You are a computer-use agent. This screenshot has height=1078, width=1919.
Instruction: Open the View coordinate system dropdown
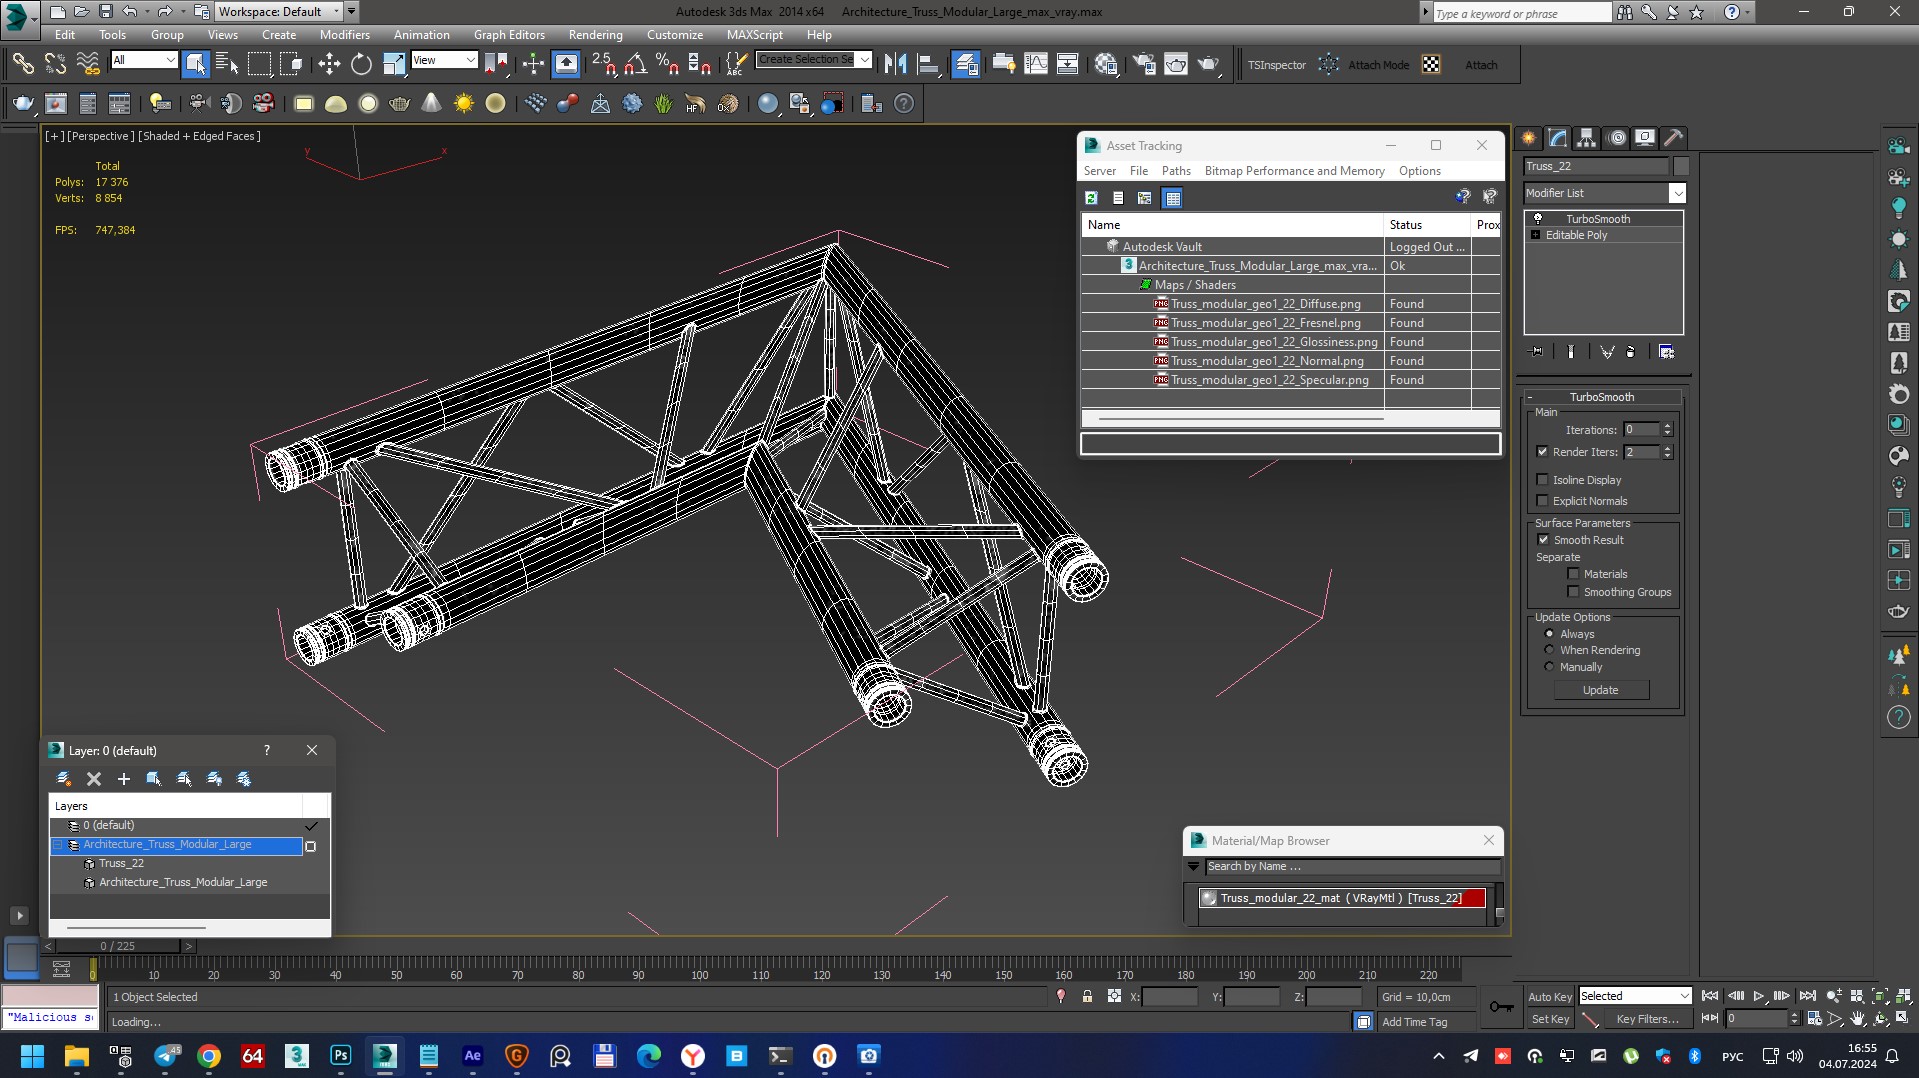(470, 60)
